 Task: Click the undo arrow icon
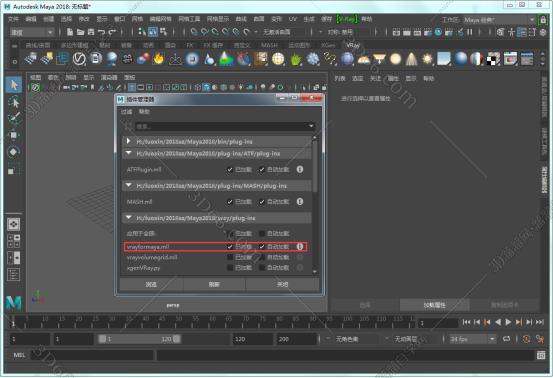(102, 32)
